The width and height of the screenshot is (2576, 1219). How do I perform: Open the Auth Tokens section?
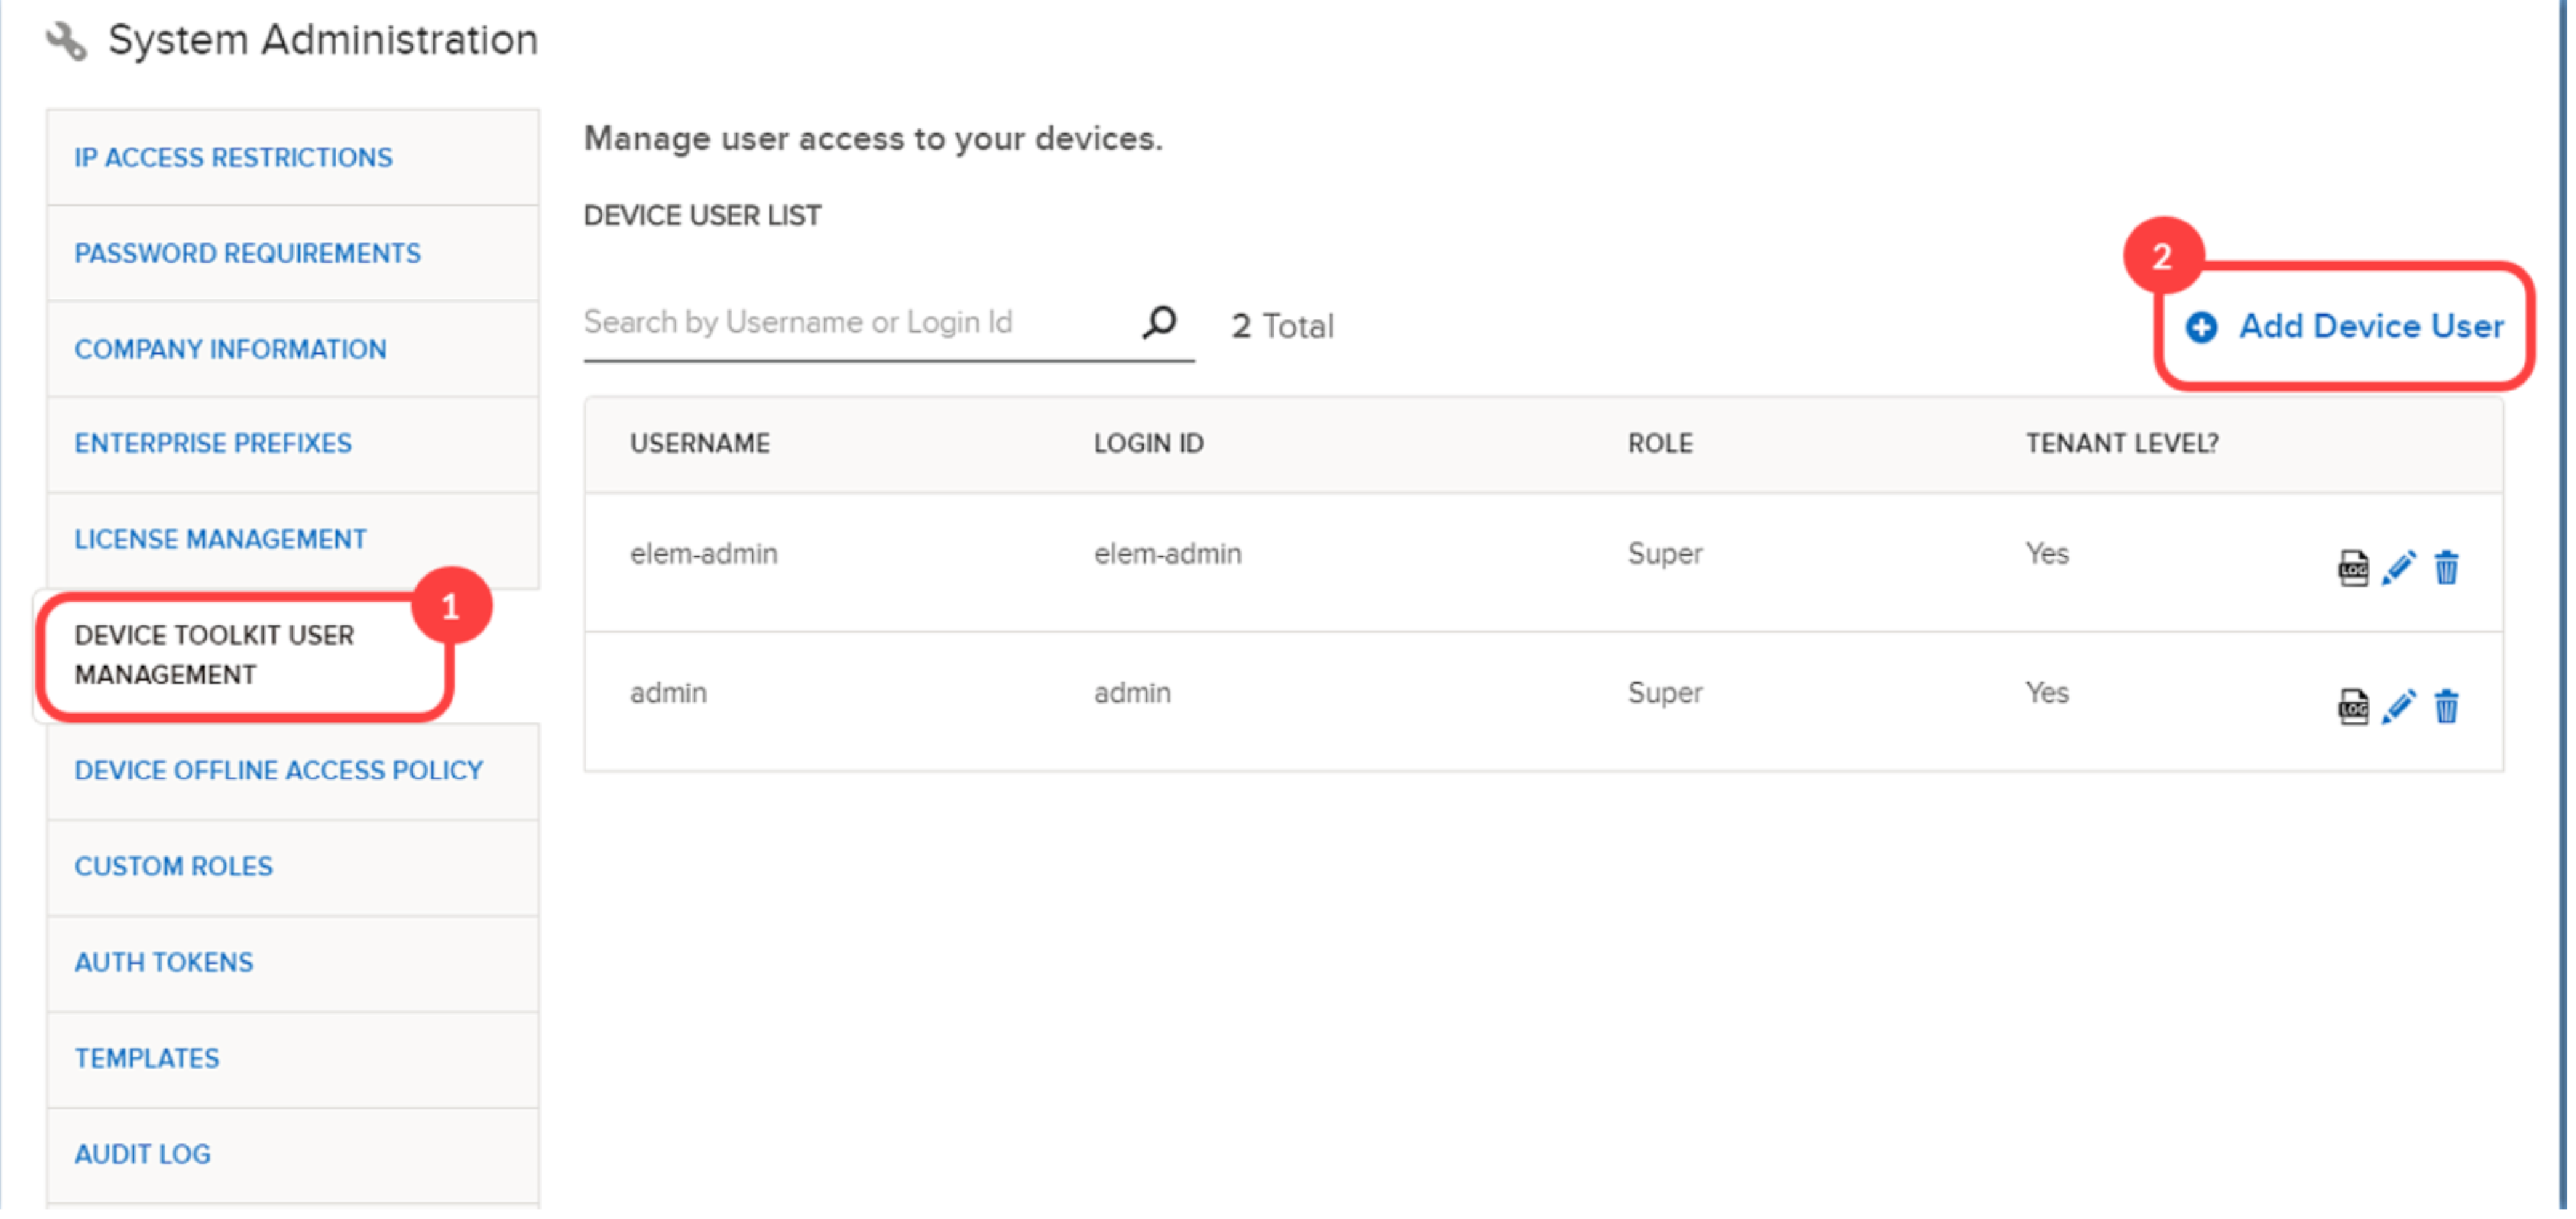click(x=164, y=963)
